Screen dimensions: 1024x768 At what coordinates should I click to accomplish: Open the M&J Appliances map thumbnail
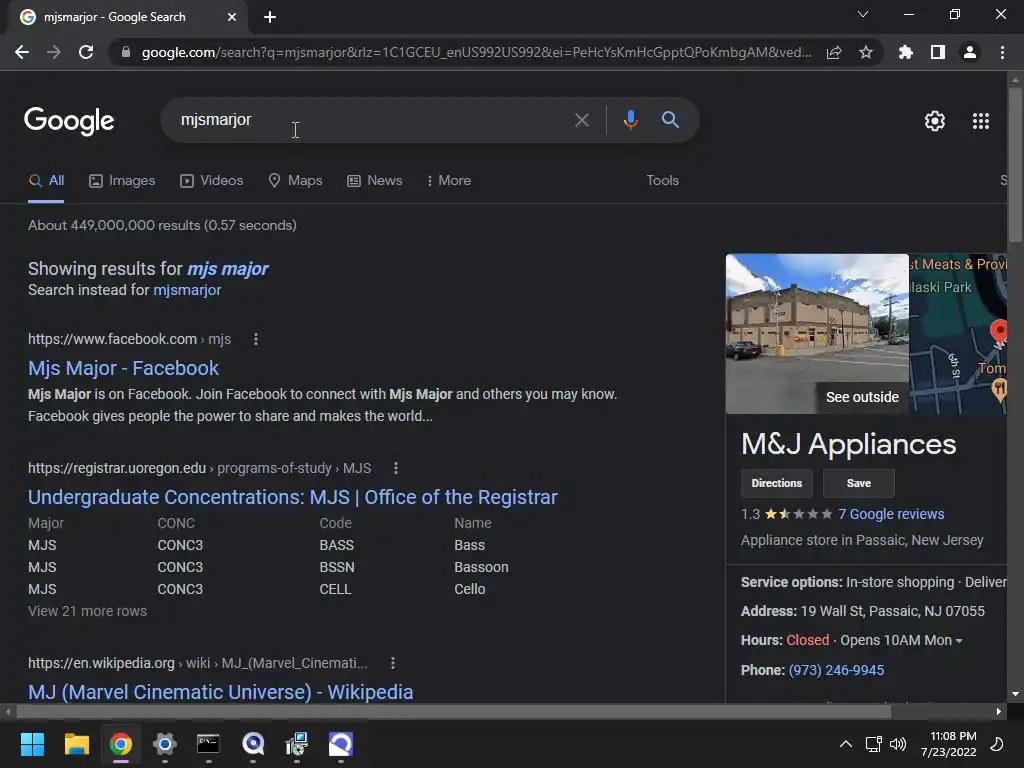click(957, 334)
